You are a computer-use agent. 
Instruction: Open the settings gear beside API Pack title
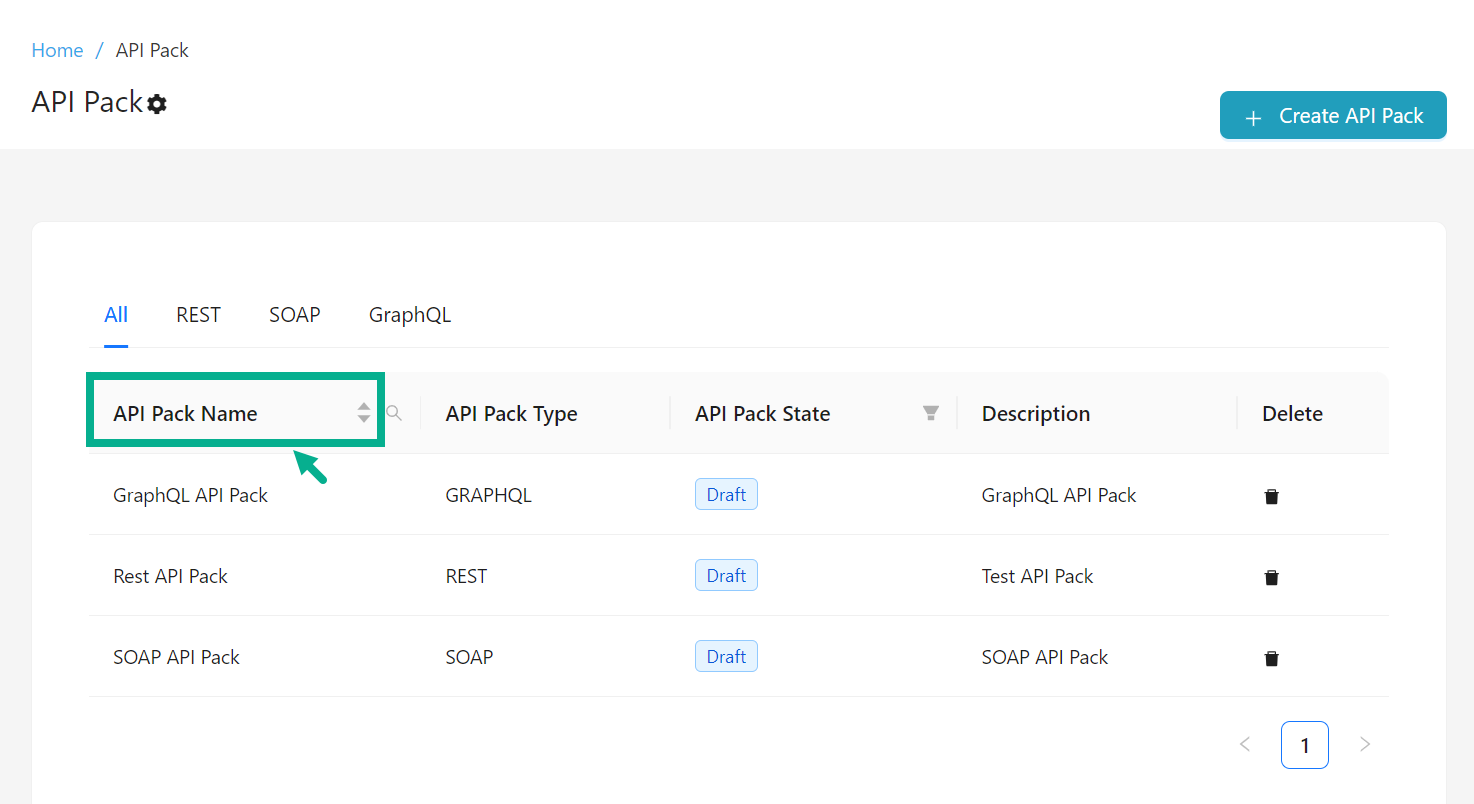[157, 104]
